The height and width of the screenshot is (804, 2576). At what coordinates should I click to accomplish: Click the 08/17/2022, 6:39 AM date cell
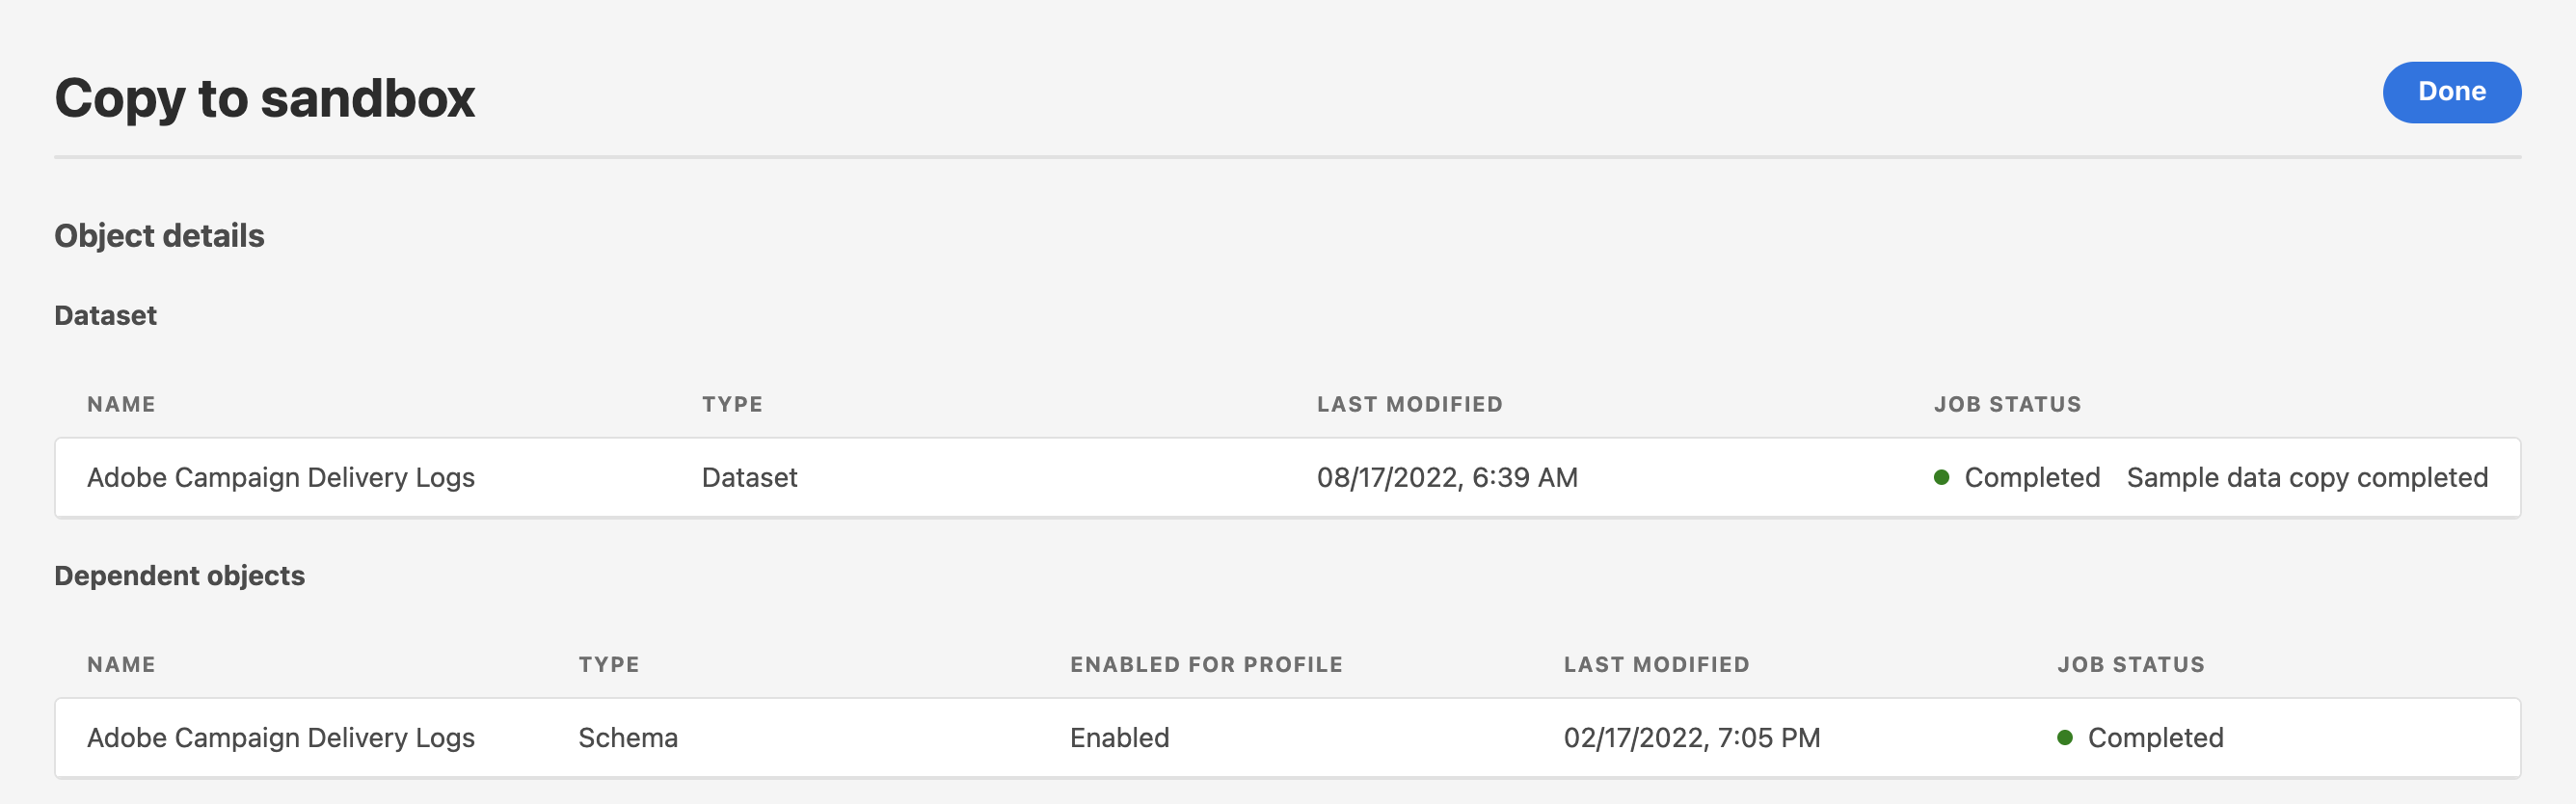(x=1446, y=477)
